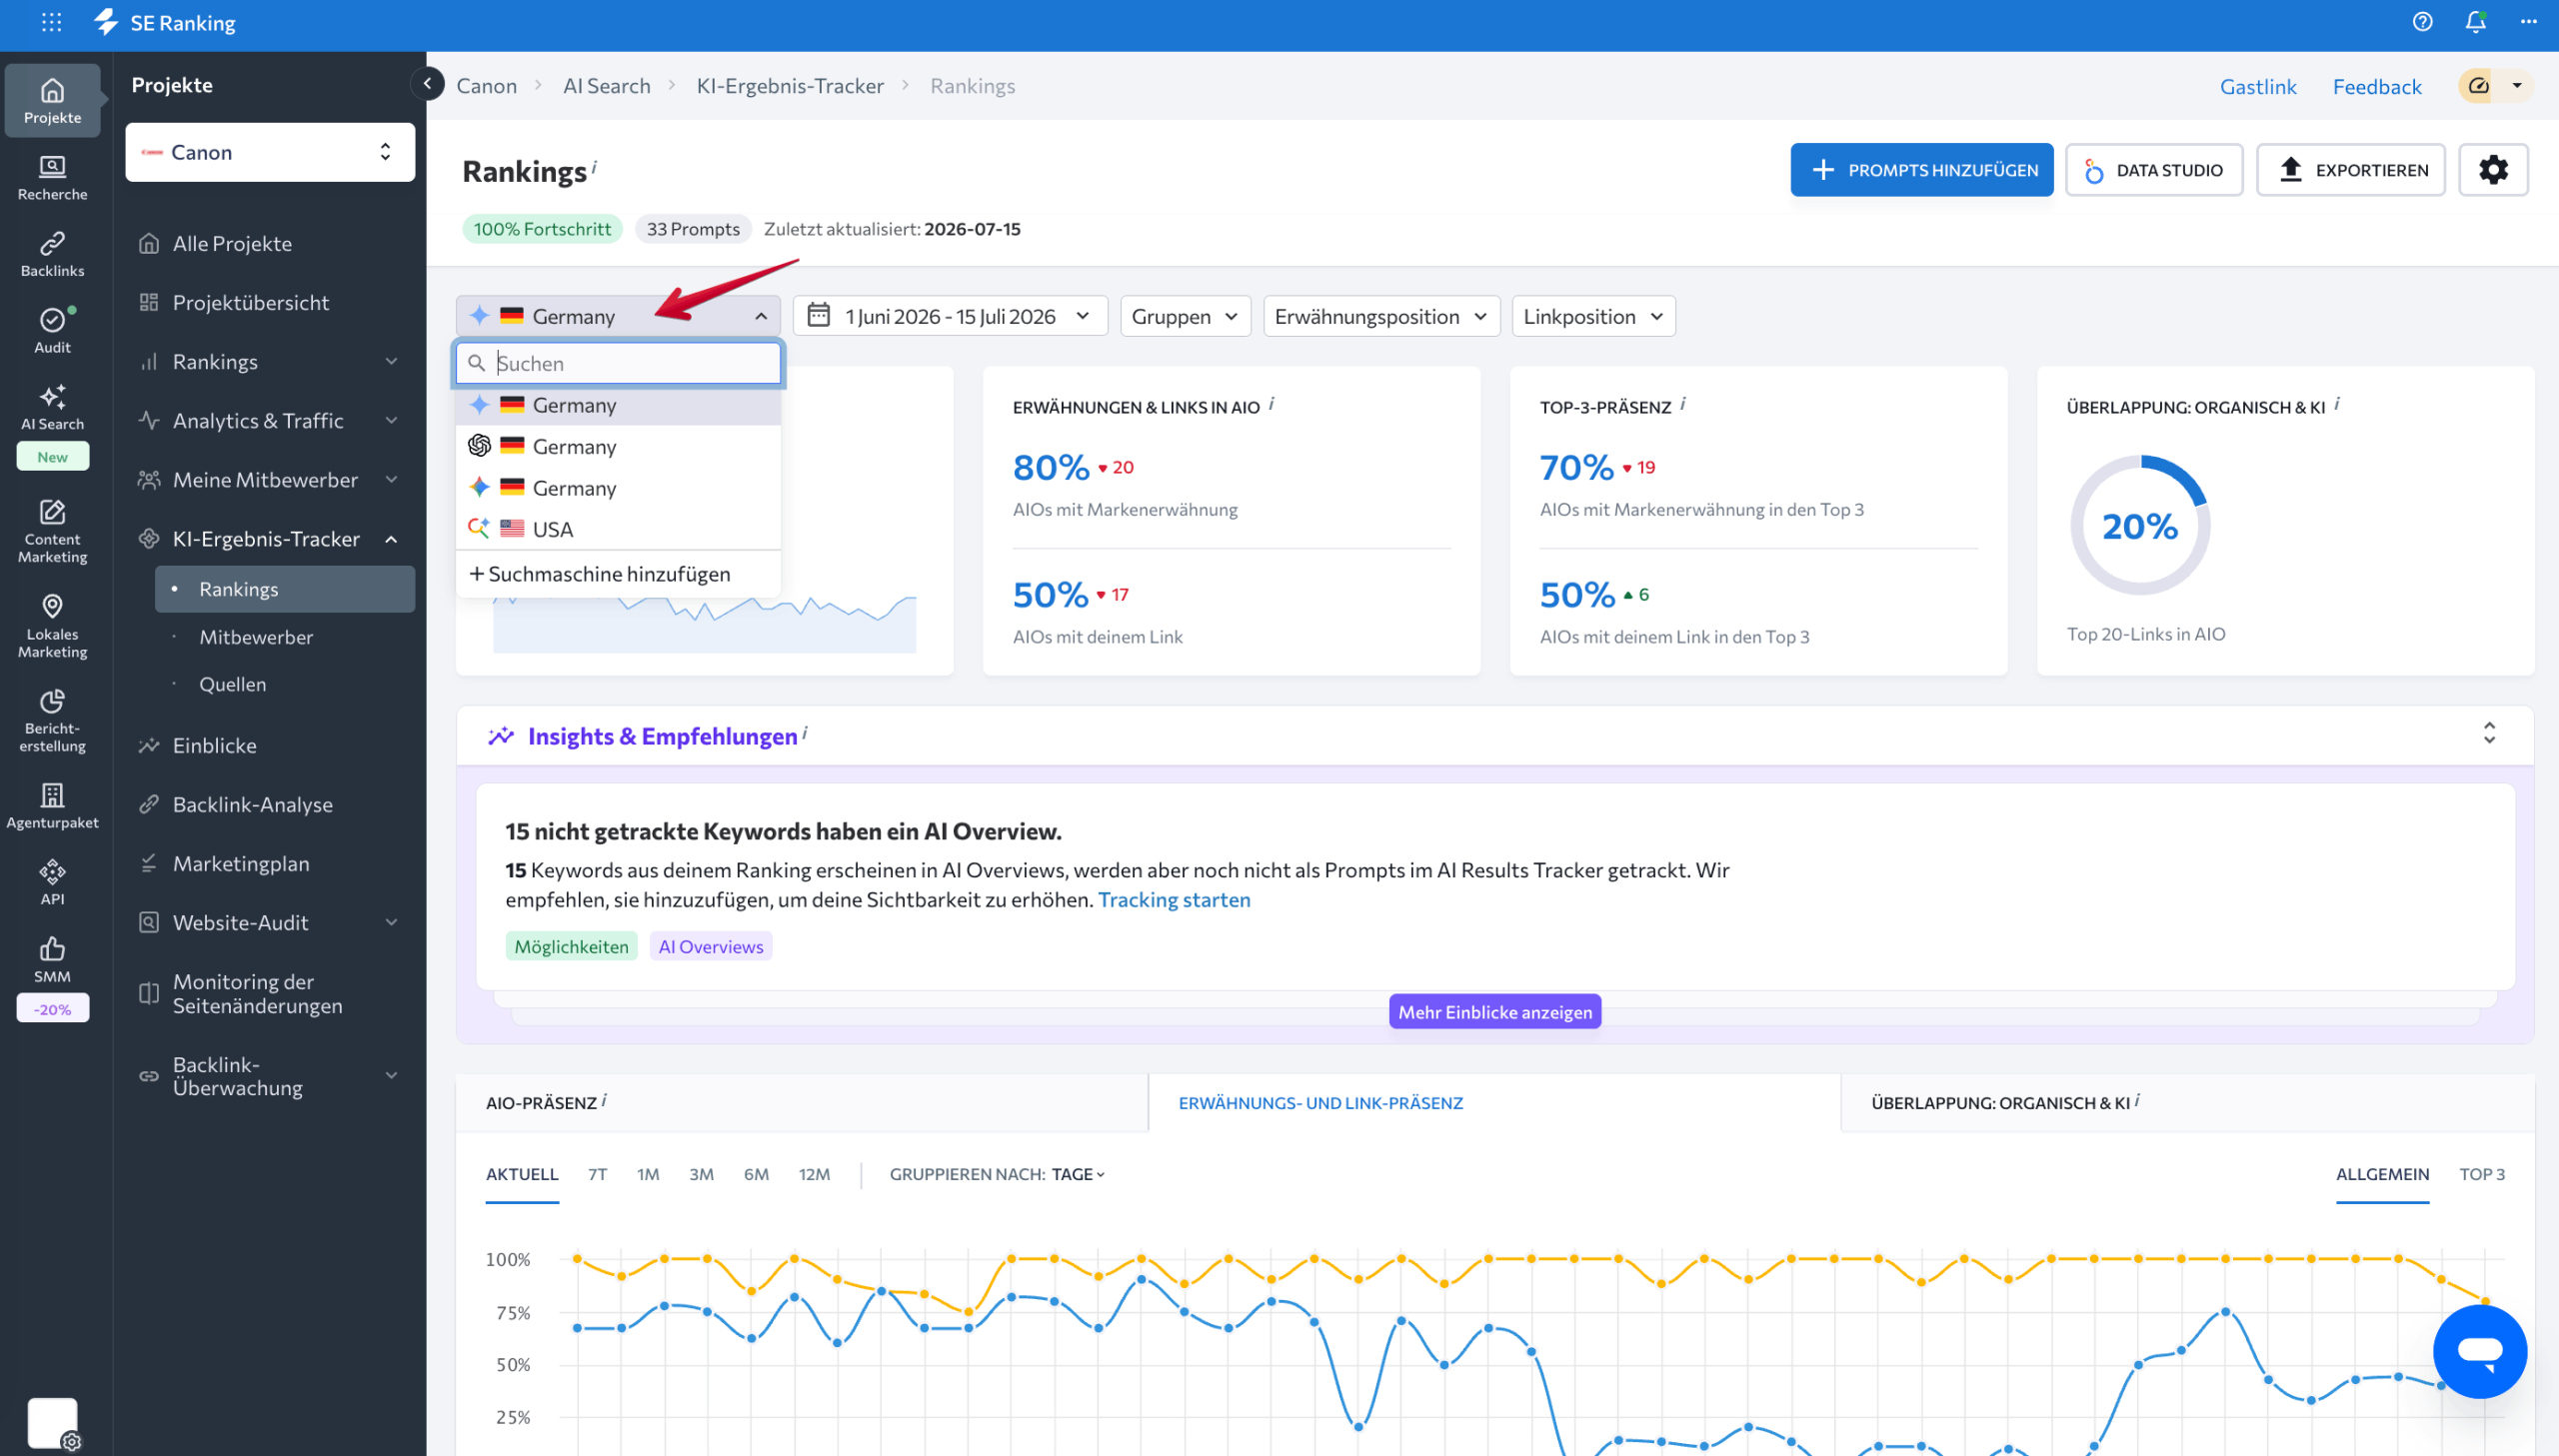
Task: Click the Tracking starten link
Action: [1174, 900]
